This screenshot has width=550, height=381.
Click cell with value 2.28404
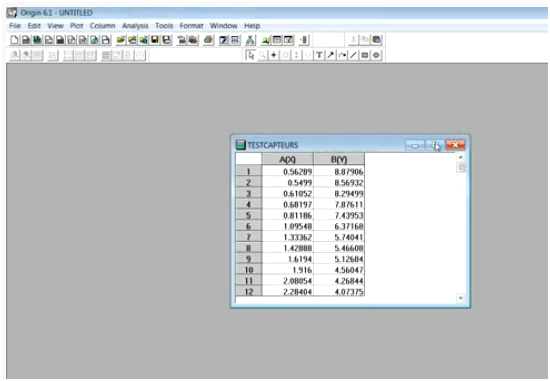tap(287, 291)
